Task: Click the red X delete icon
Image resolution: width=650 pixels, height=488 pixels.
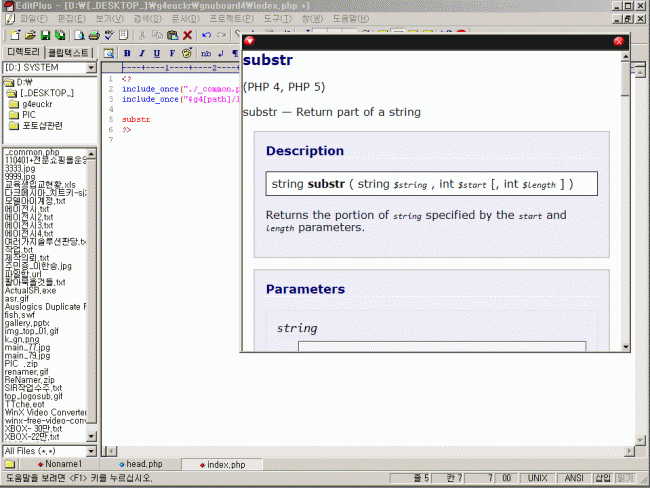Action: click(187, 35)
